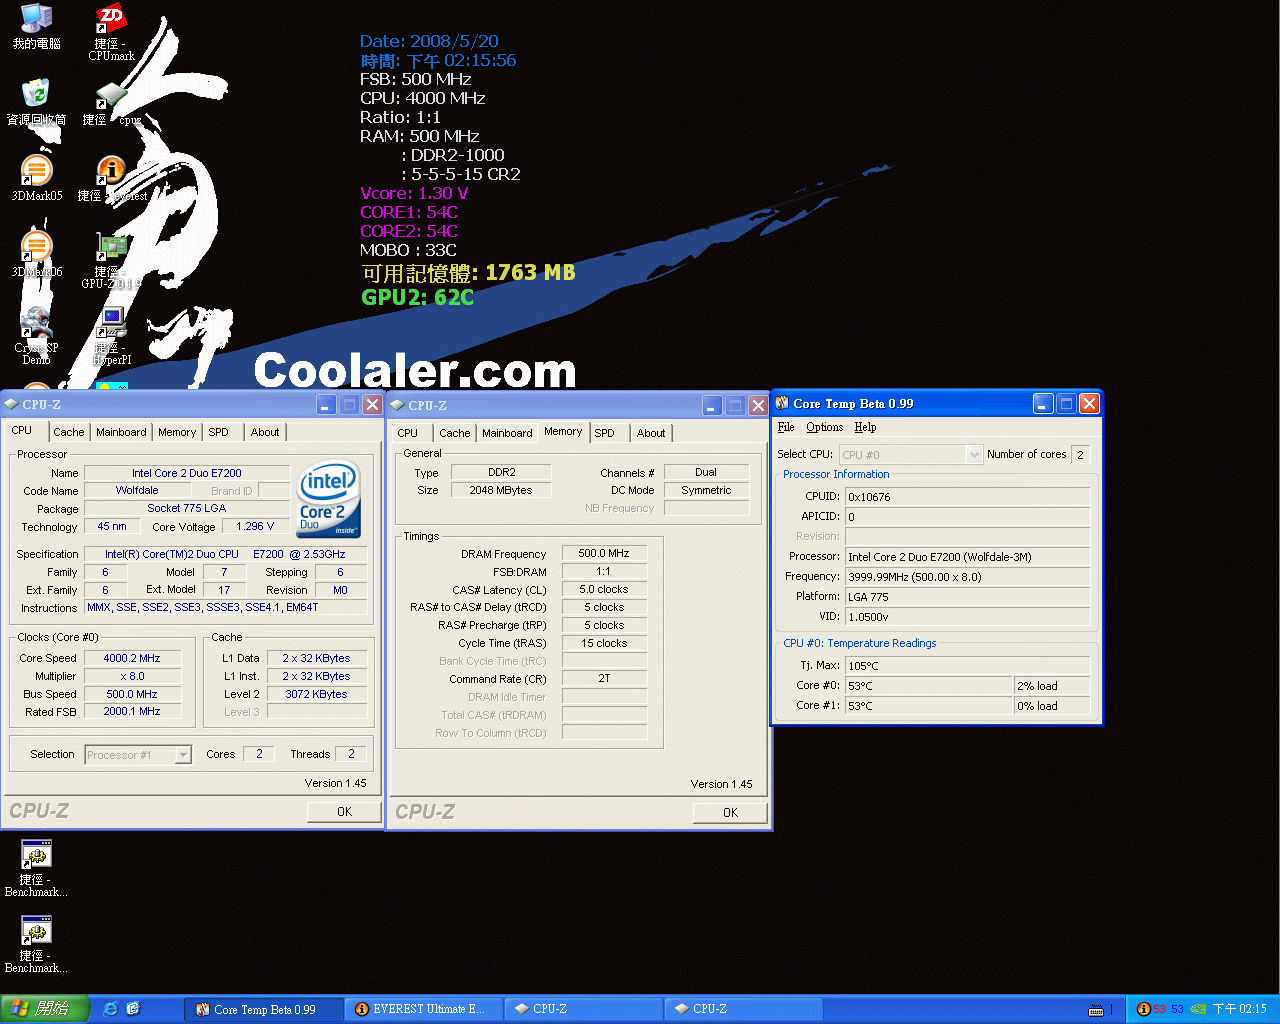Viewport: 1280px width, 1024px height.
Task: Click the 0% load value for Core #1
Action: pos(1052,706)
